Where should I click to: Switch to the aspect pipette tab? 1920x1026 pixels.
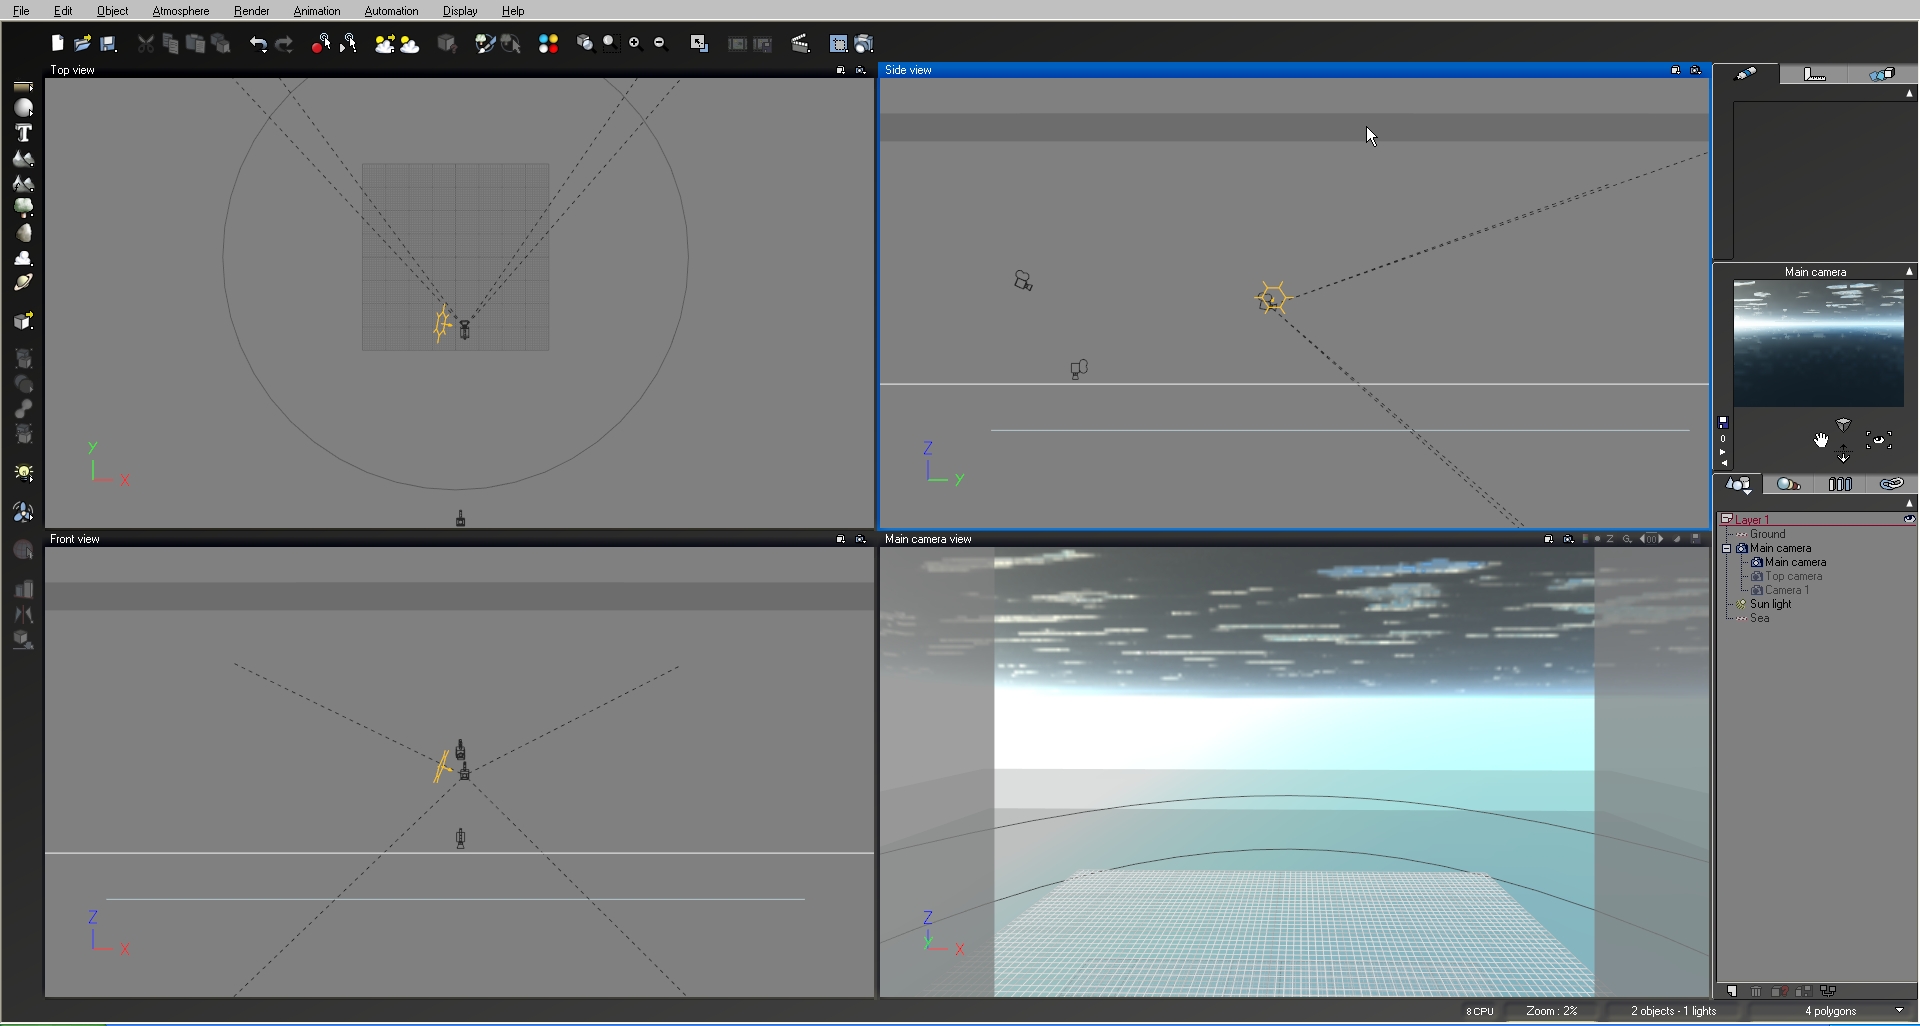1746,74
